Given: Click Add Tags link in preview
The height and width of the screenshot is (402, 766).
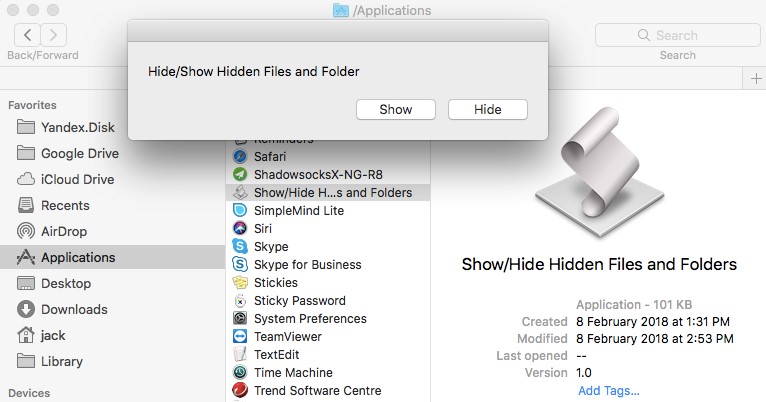Looking at the screenshot, I should (x=608, y=390).
